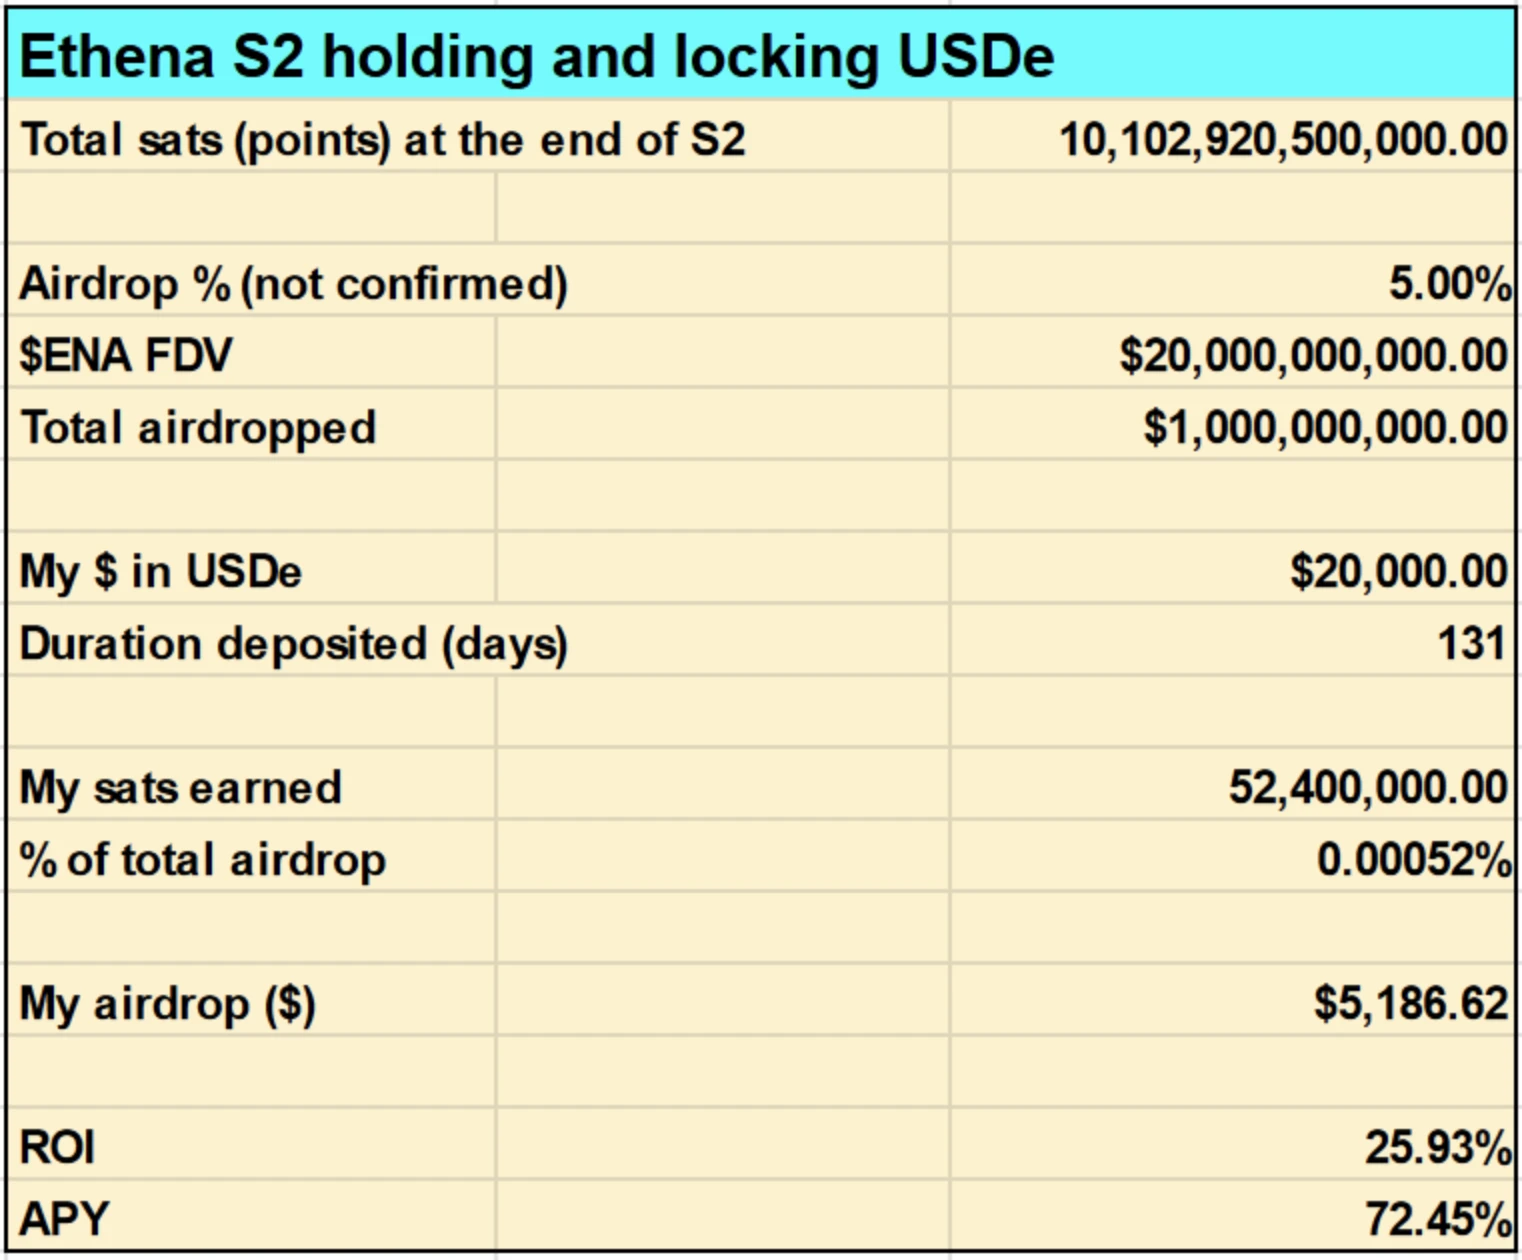Click the '$ENA FDV' label cell
1522x1260 pixels.
pos(126,356)
